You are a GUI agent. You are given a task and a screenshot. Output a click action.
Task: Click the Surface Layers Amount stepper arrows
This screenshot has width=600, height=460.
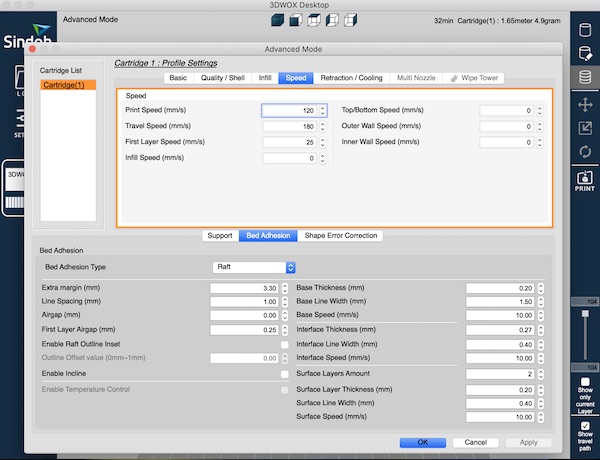[x=541, y=374]
